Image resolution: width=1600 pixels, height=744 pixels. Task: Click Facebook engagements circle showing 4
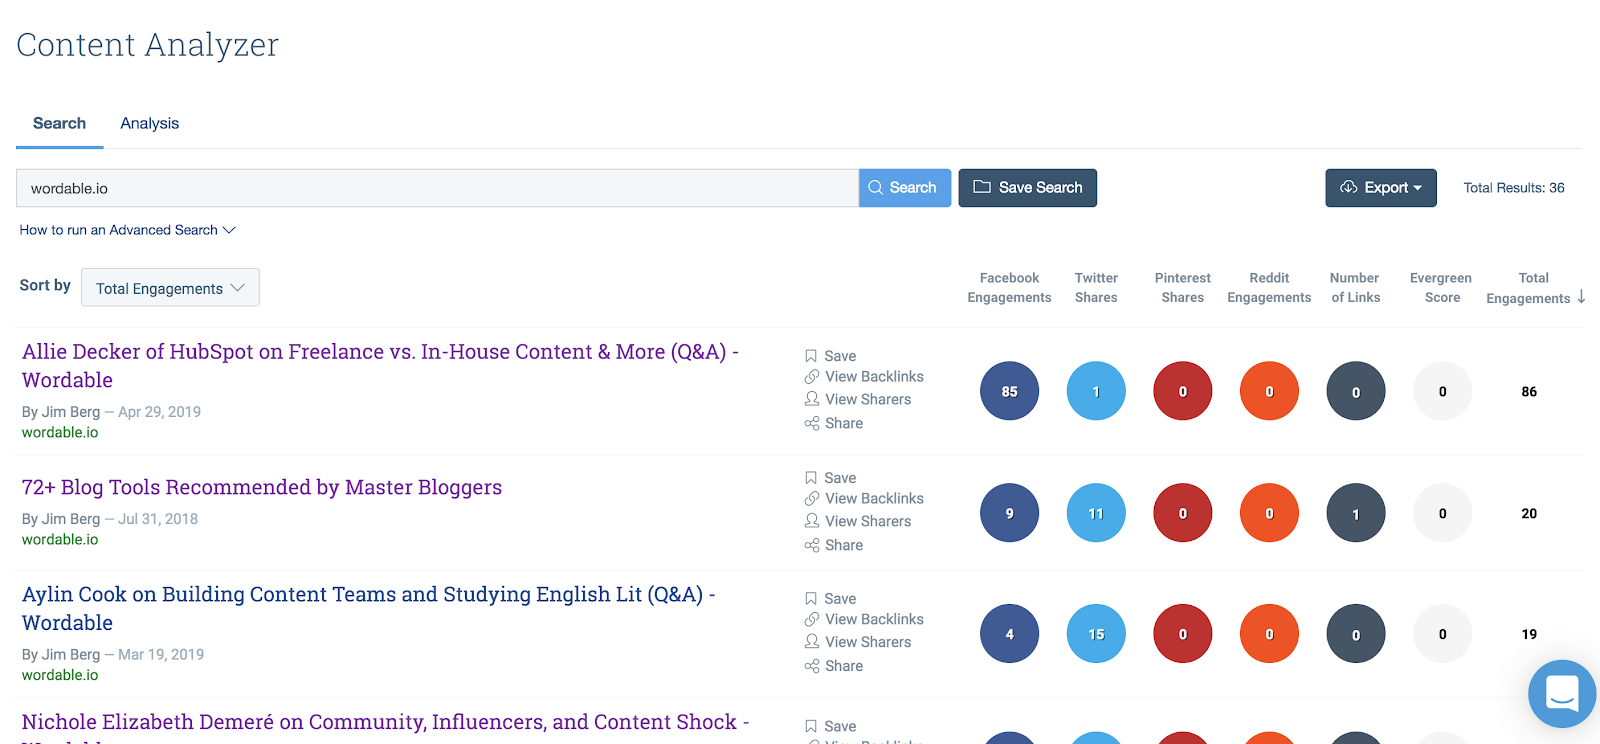pyautogui.click(x=1009, y=634)
